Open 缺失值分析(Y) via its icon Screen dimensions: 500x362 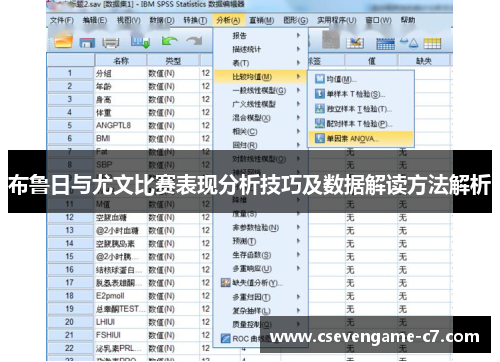click(x=226, y=283)
